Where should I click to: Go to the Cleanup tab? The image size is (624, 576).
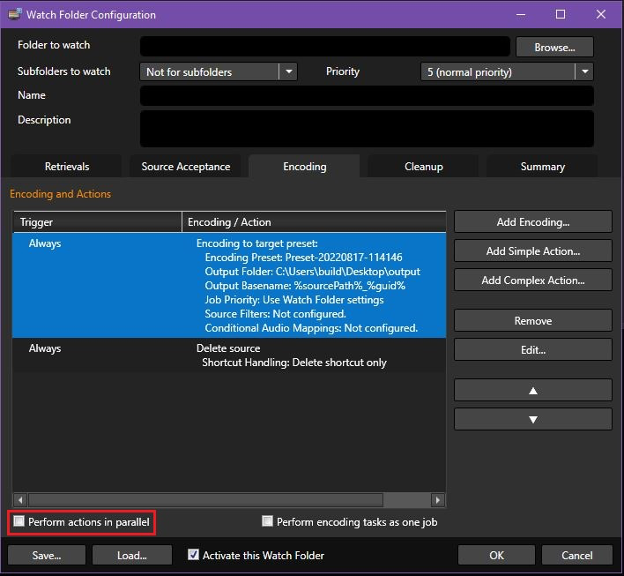tap(423, 166)
